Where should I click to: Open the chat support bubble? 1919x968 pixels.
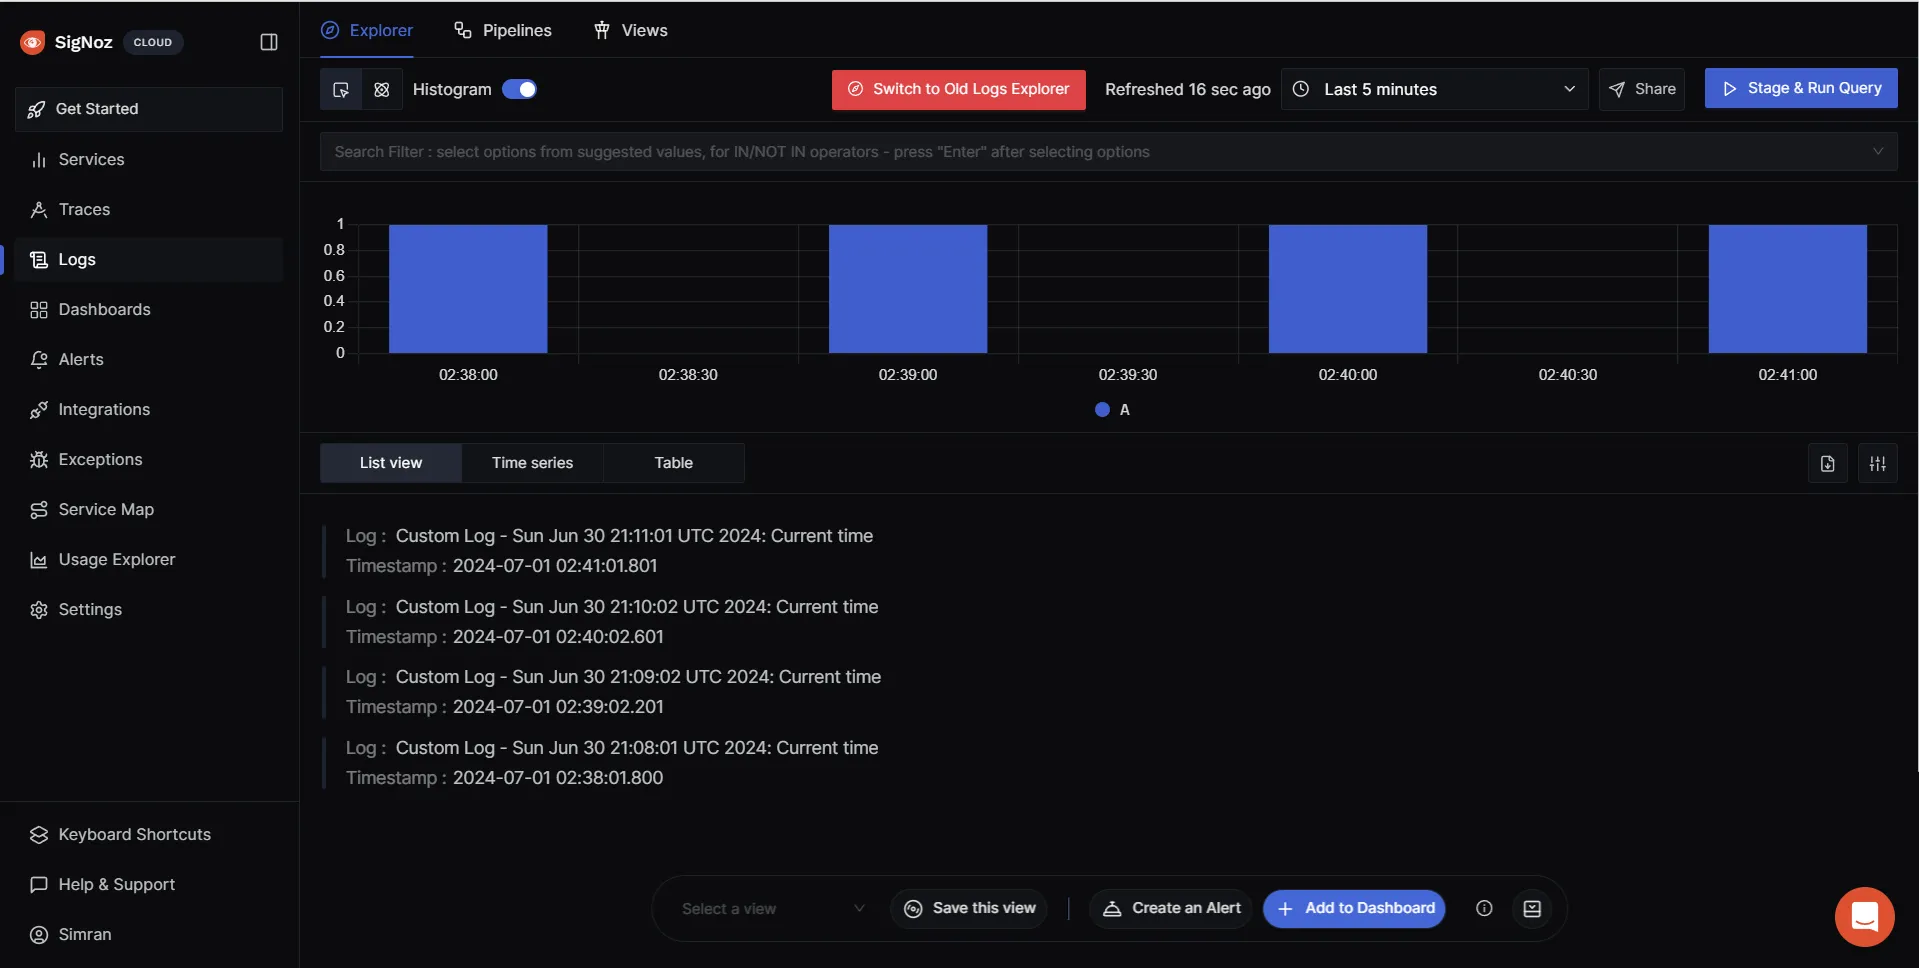pos(1865,917)
